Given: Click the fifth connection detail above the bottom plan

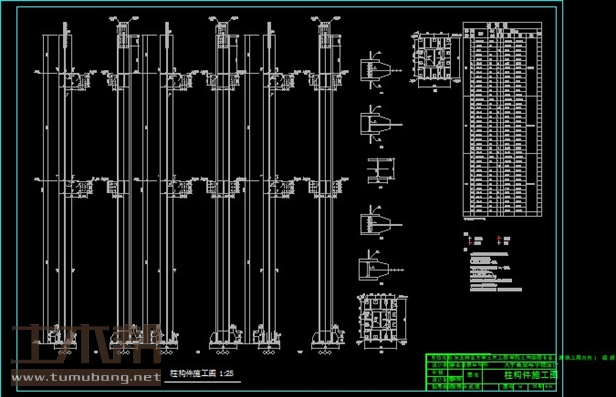Looking at the screenshot, I should coord(380,267).
